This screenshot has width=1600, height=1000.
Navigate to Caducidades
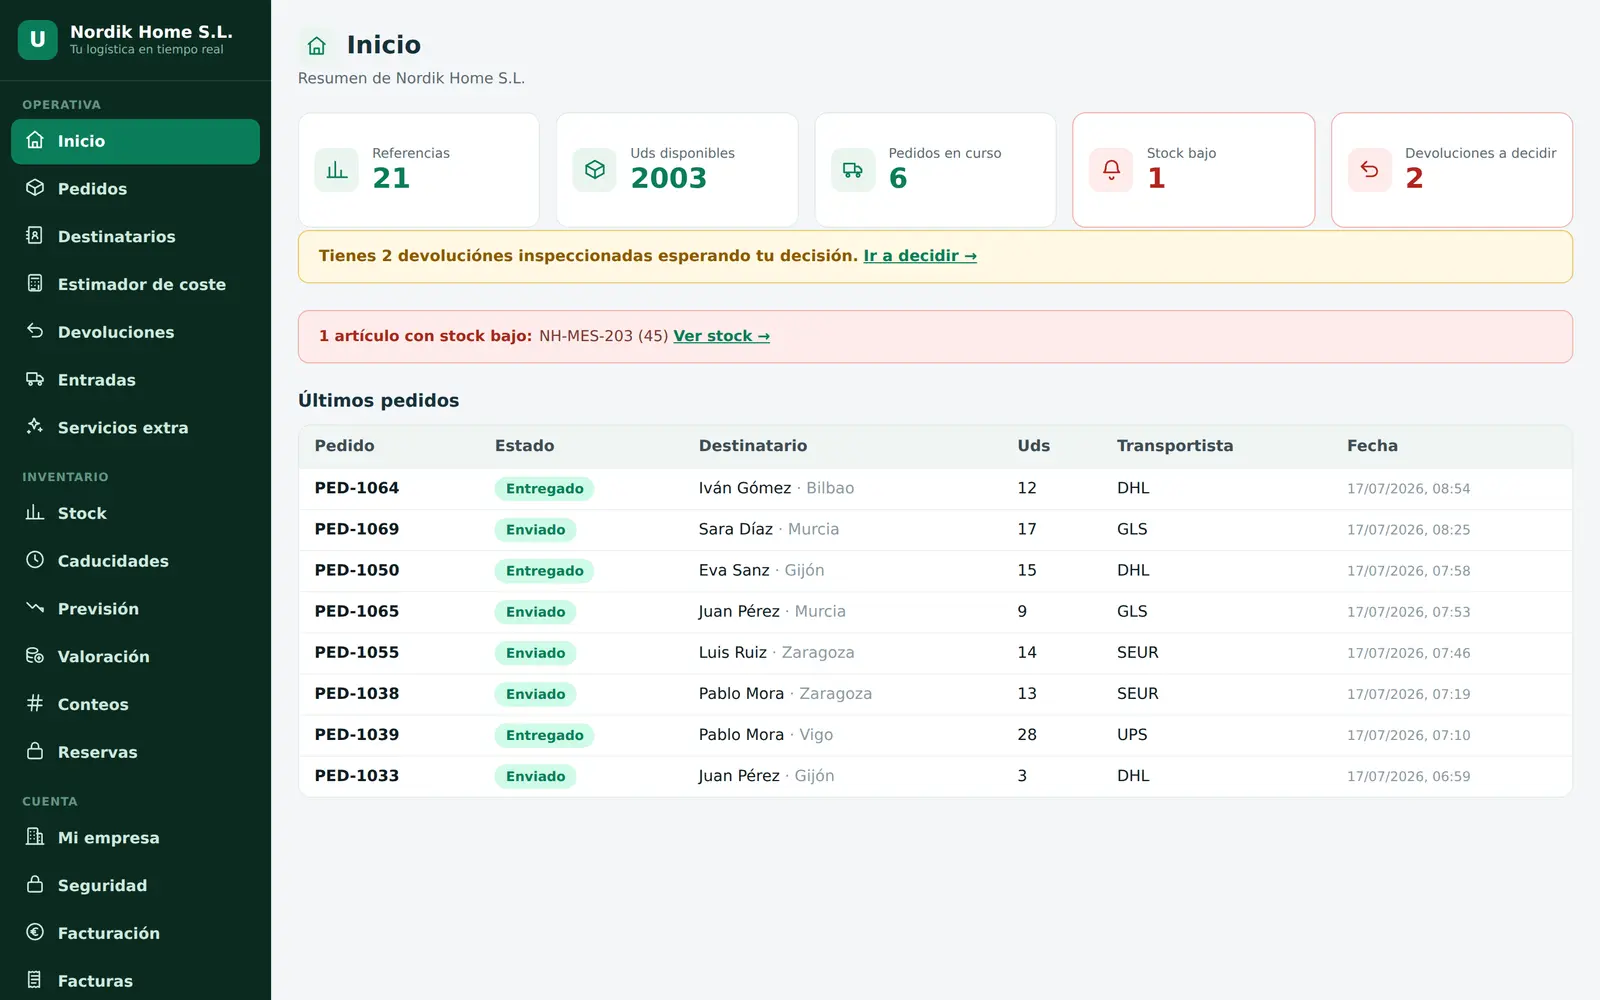click(x=135, y=561)
